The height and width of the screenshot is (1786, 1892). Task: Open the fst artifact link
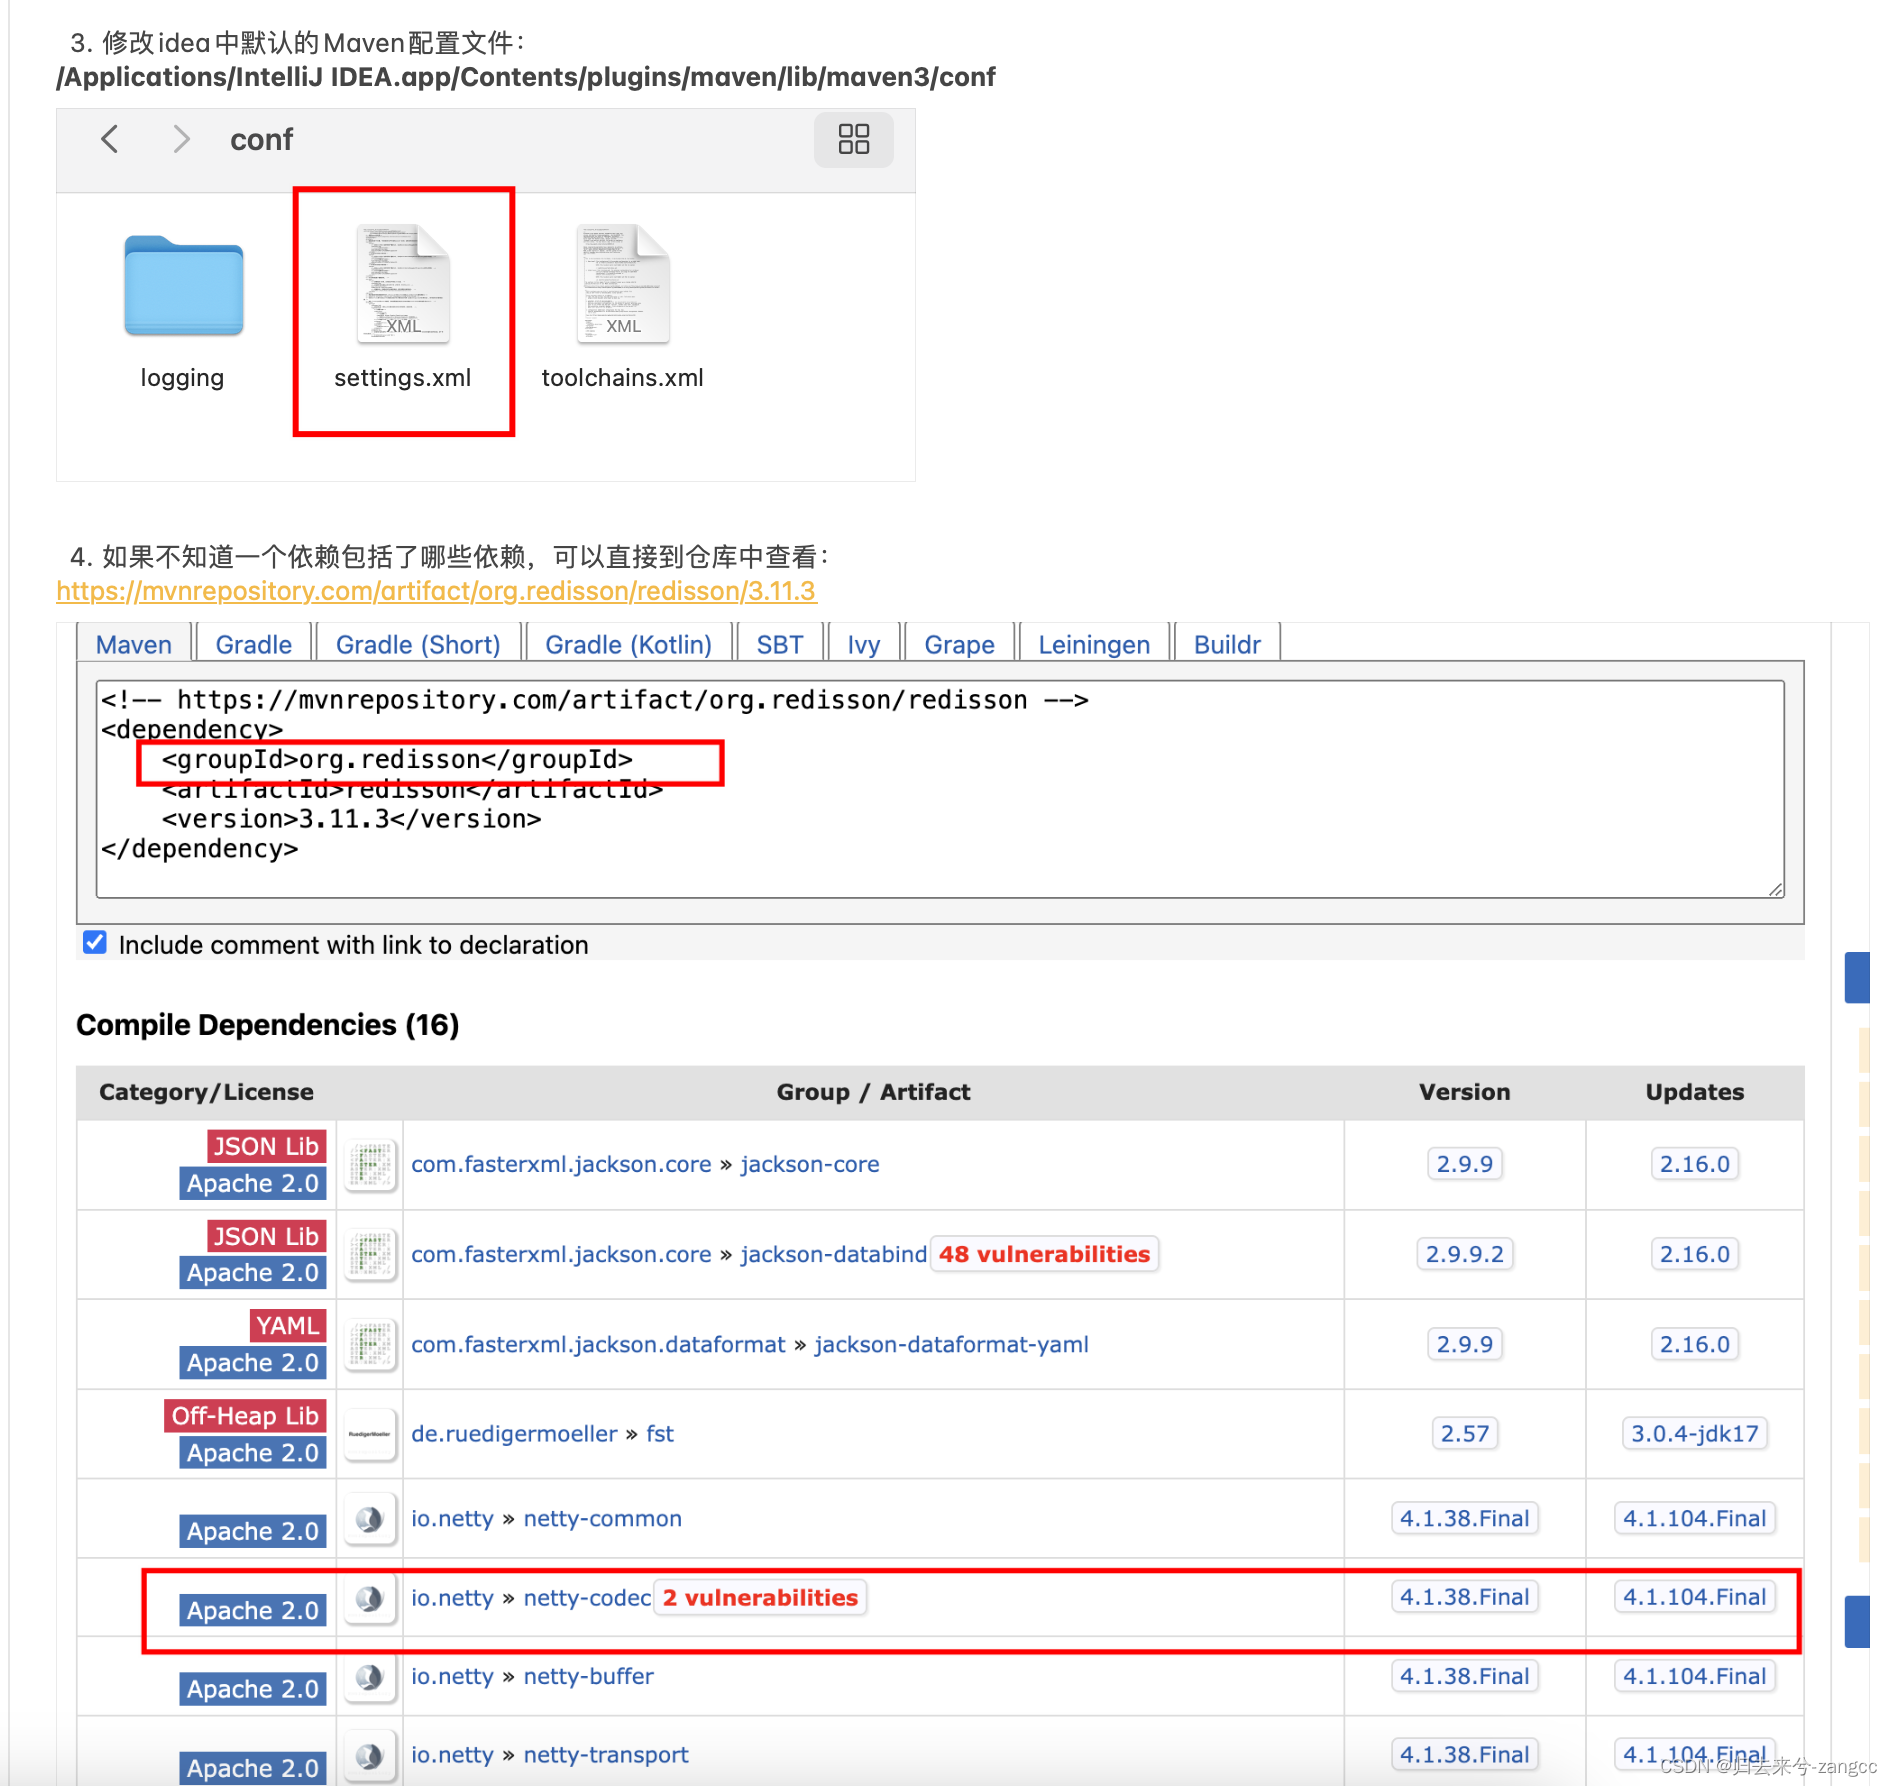(x=660, y=1433)
